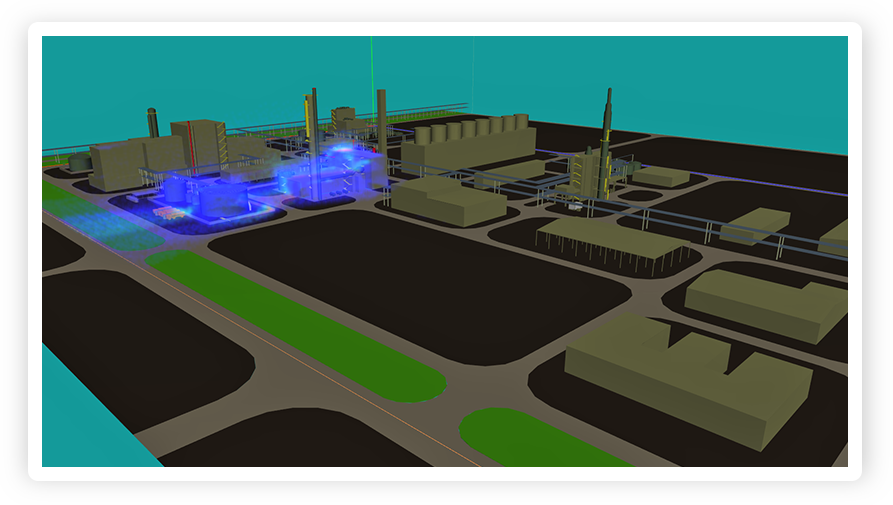Click the large E-shaped building
This screenshot has height=505, width=893.
coord(688,377)
